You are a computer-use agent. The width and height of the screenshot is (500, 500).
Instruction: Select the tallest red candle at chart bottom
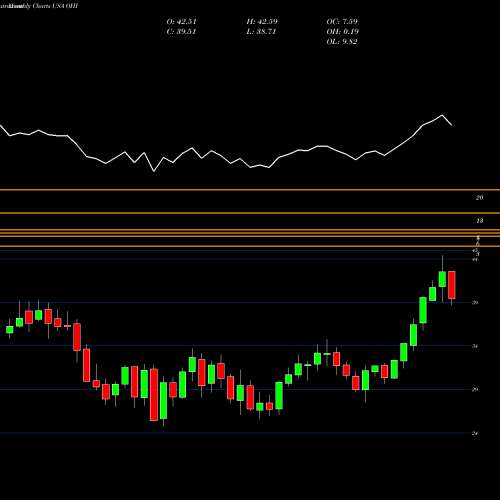[154, 395]
